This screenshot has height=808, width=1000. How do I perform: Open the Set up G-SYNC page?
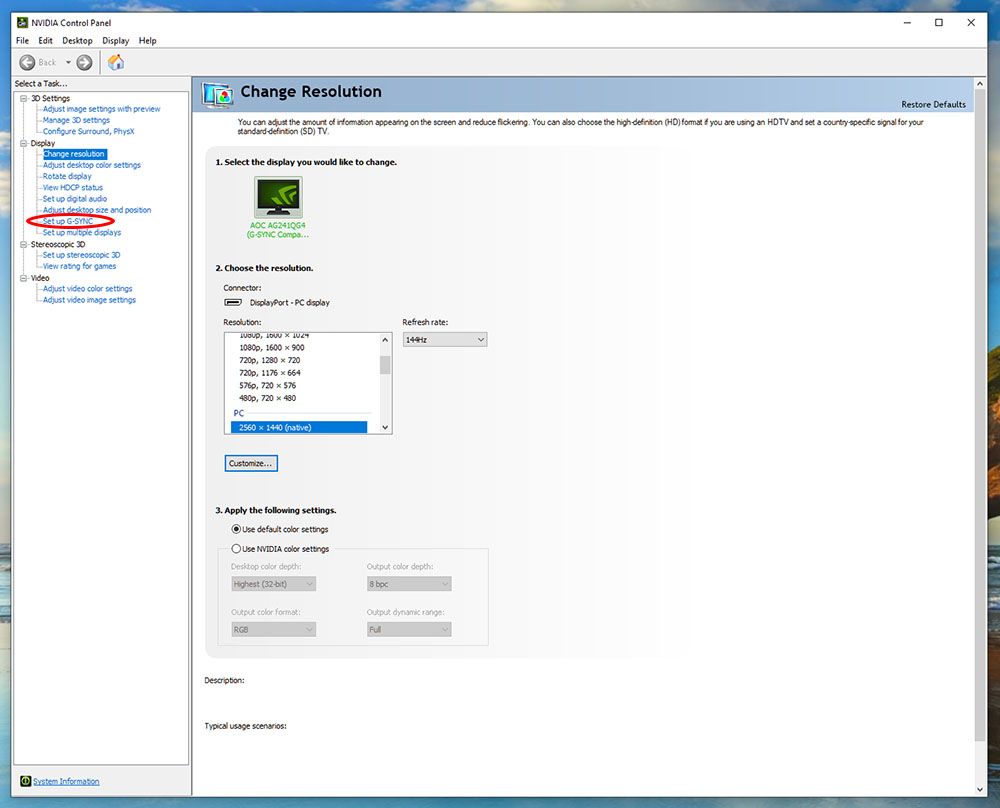(x=67, y=220)
